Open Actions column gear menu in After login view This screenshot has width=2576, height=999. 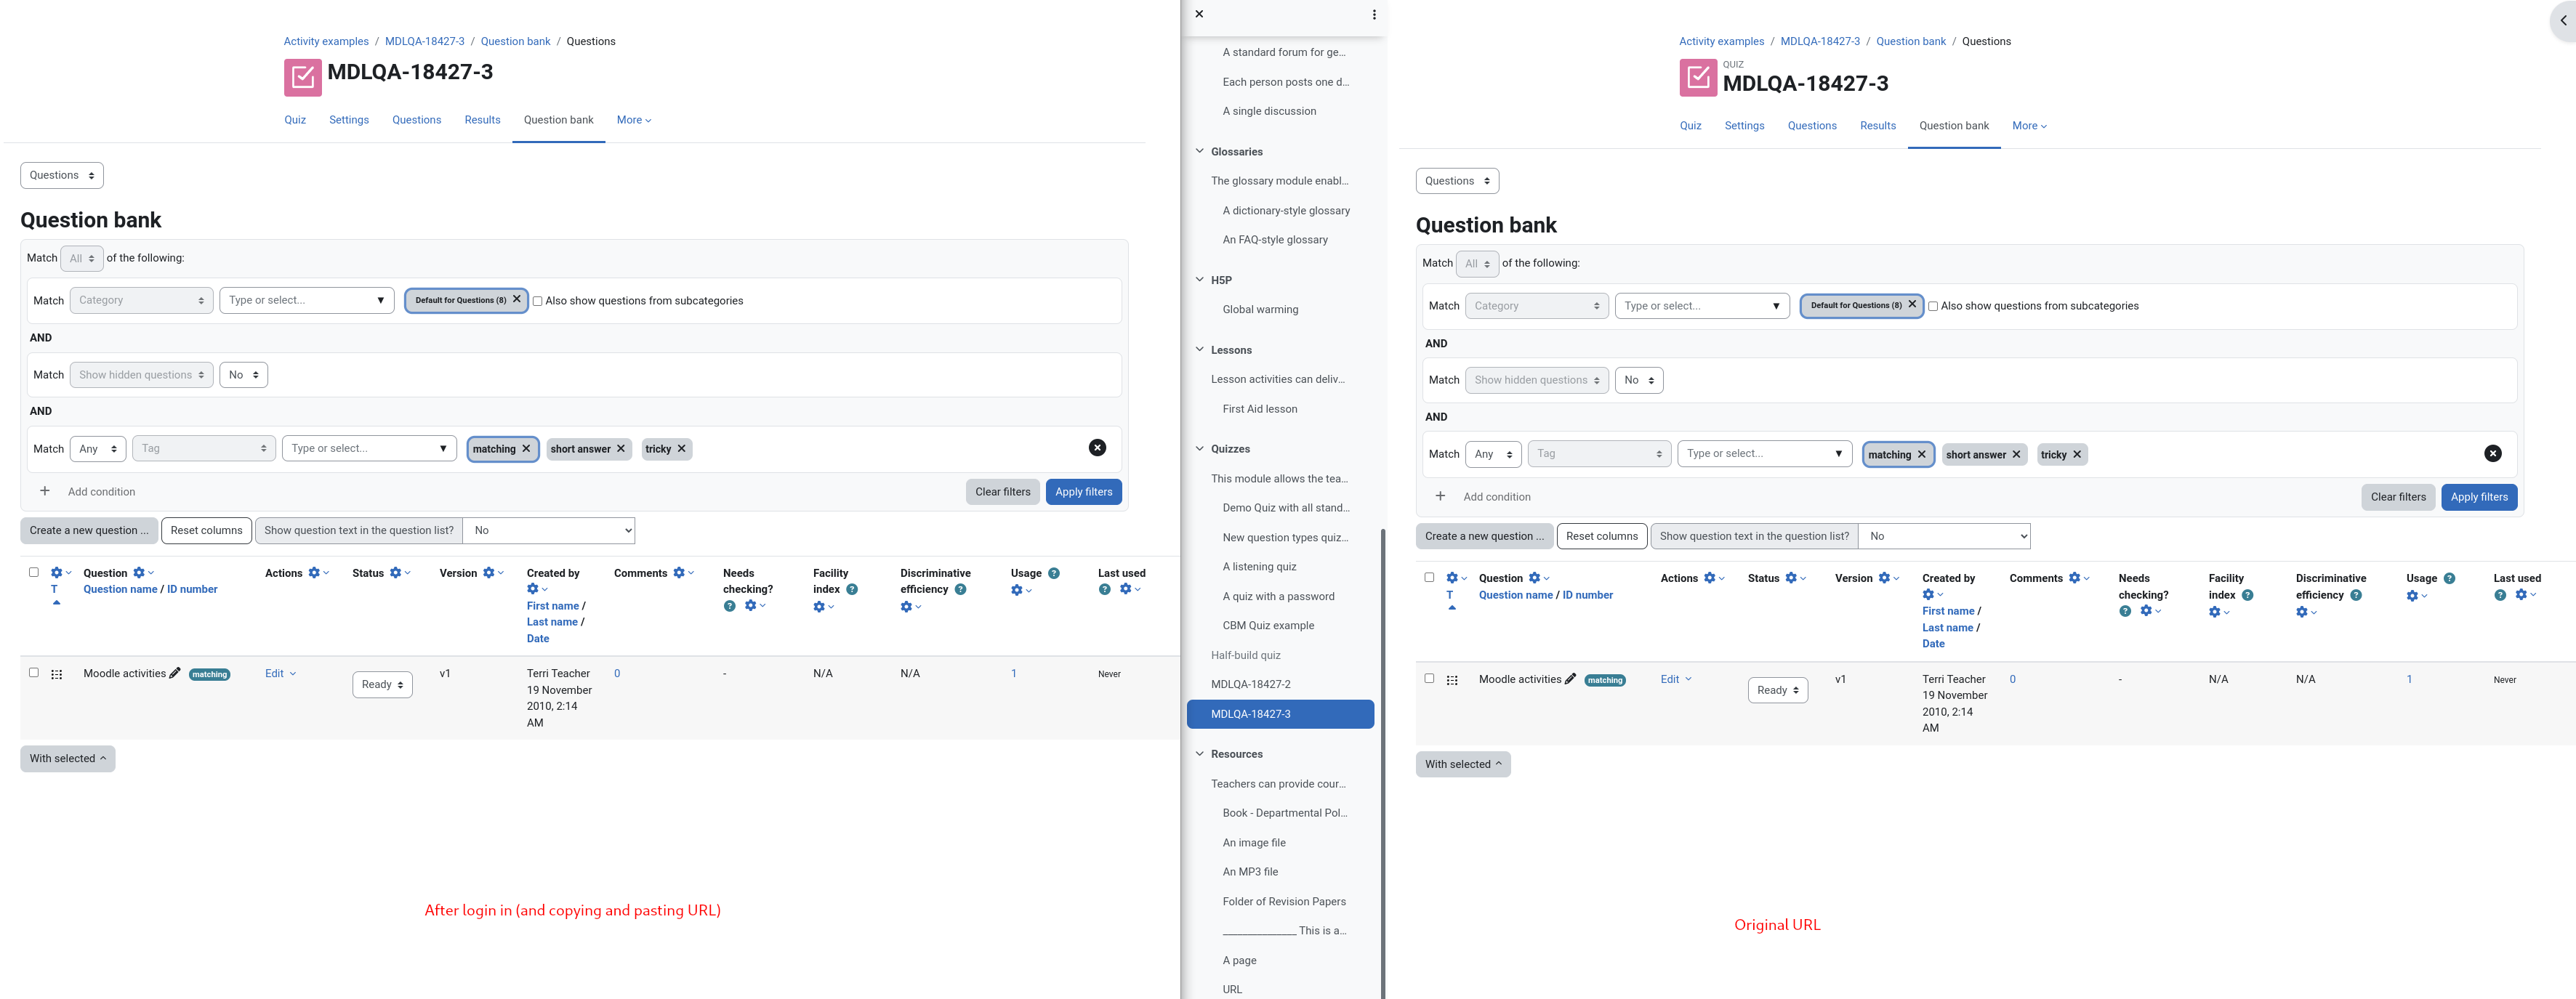(x=318, y=573)
